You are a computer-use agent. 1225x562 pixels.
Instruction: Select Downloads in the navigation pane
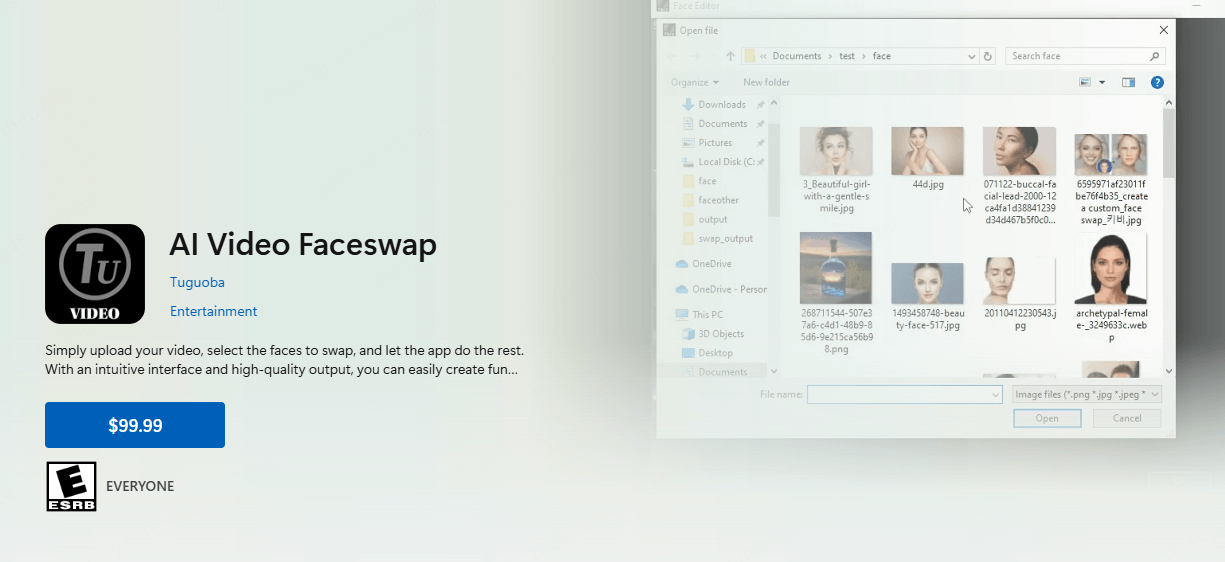(722, 104)
